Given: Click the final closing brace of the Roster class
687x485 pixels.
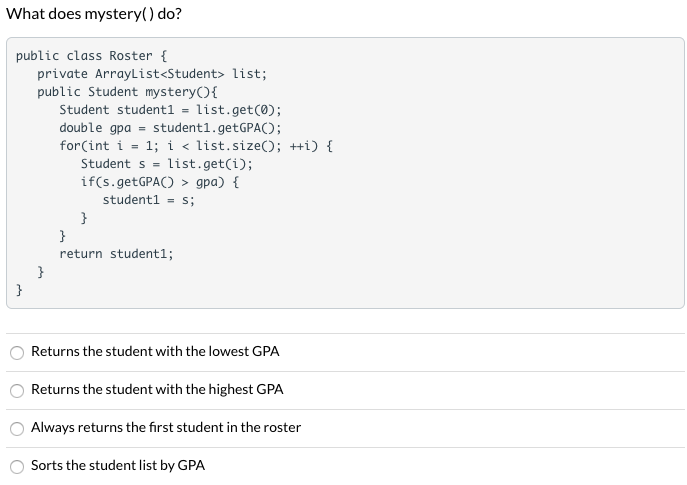Looking at the screenshot, I should (19, 290).
